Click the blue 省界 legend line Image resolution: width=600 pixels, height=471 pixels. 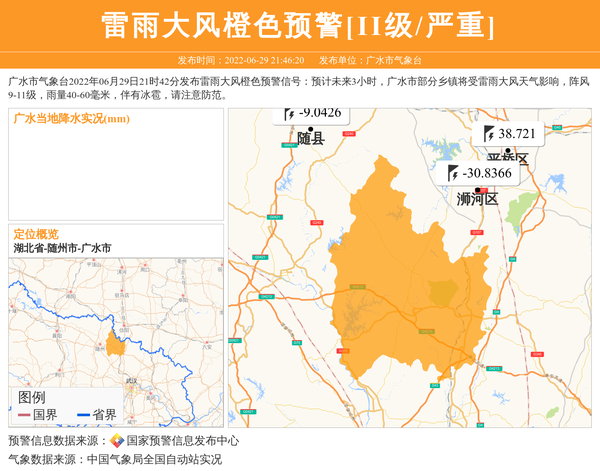point(82,415)
